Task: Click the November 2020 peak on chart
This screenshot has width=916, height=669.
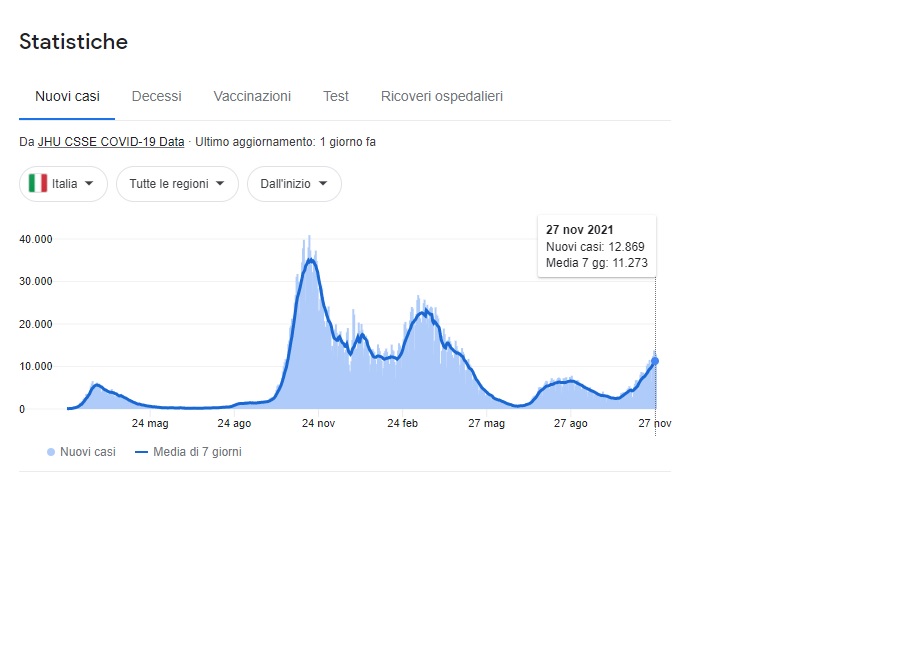Action: pos(311,260)
